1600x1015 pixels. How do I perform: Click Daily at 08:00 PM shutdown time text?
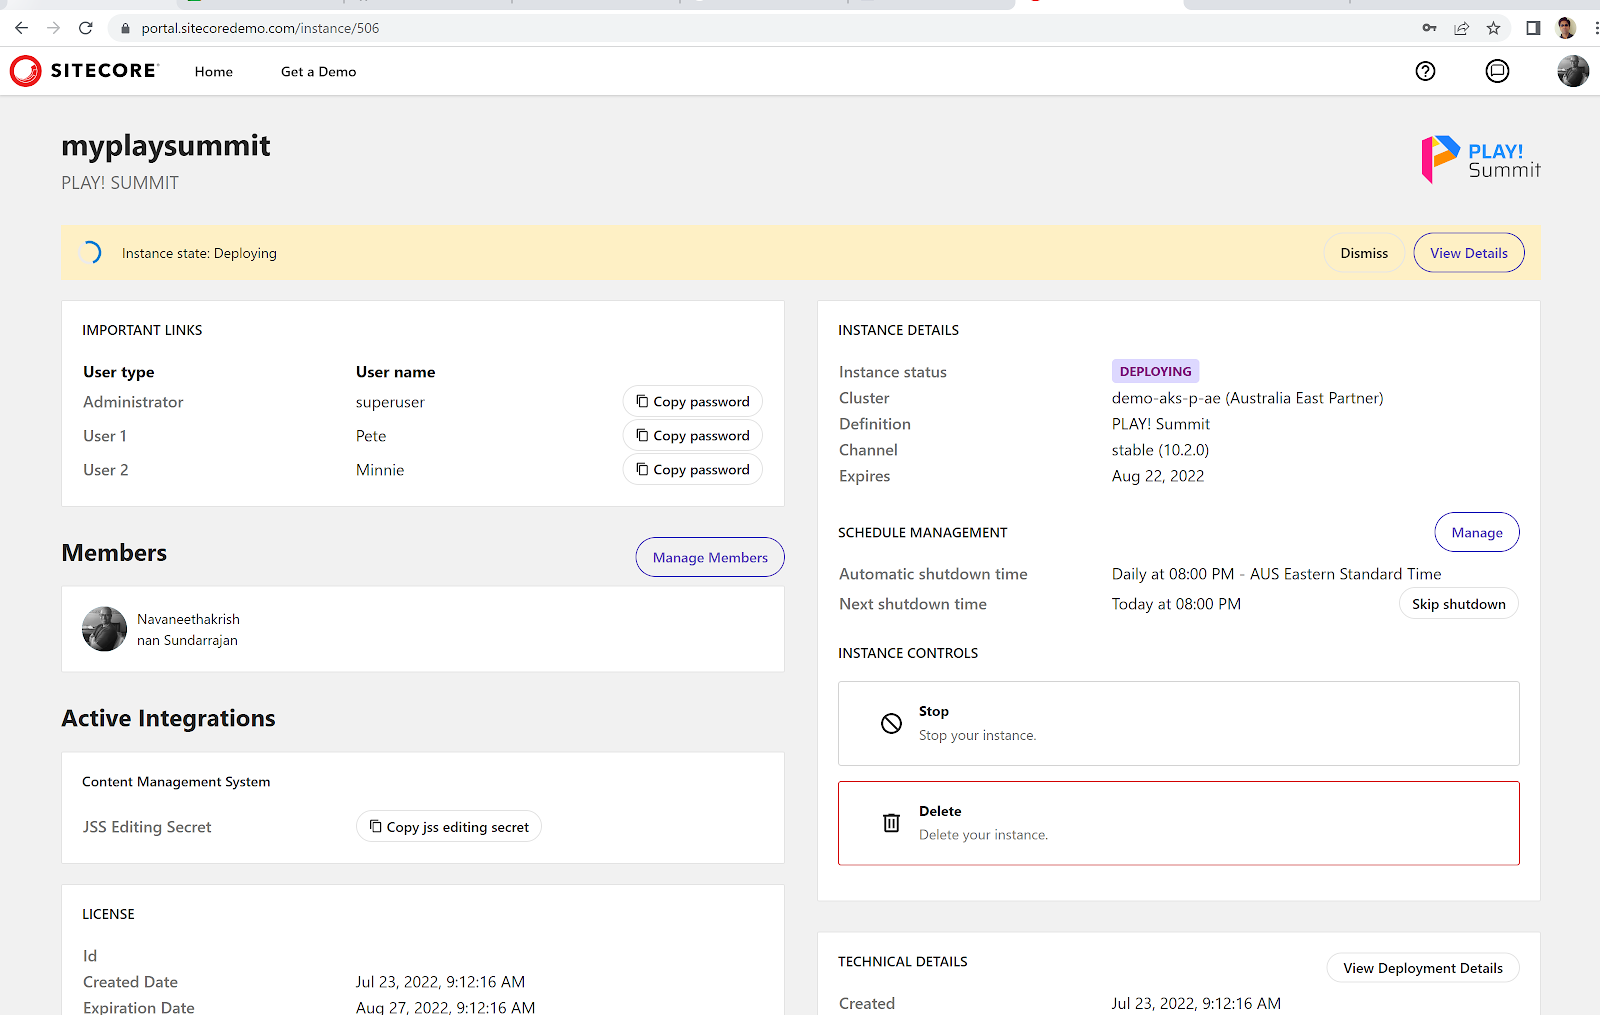point(1276,574)
